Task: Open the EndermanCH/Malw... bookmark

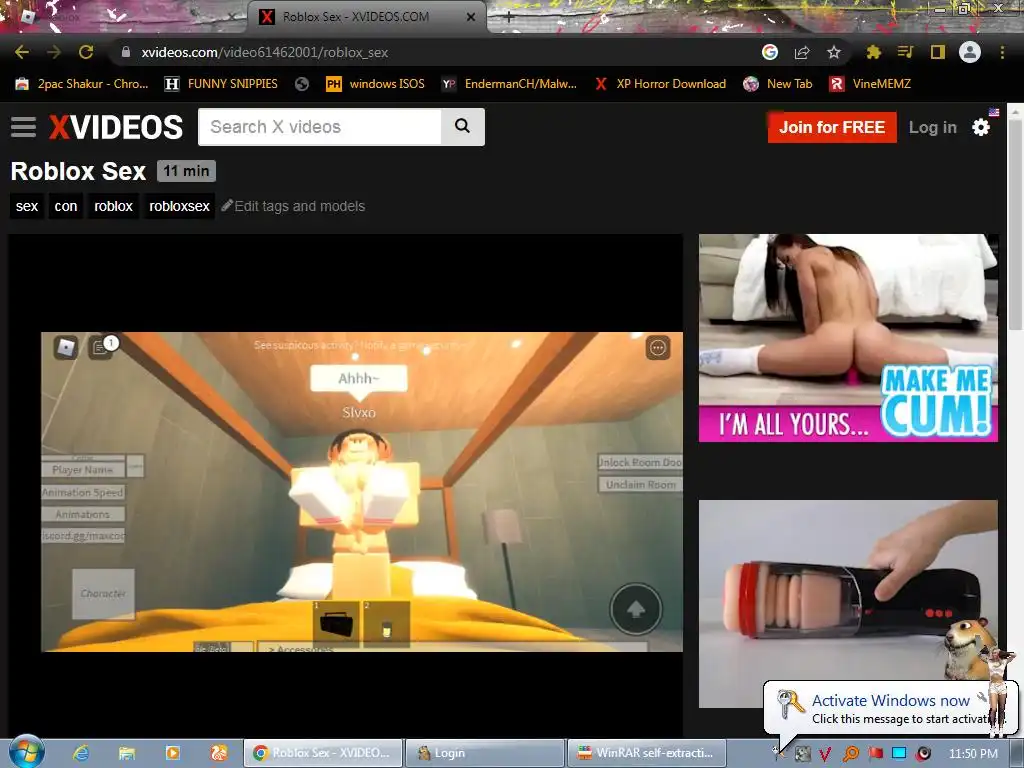Action: point(509,84)
